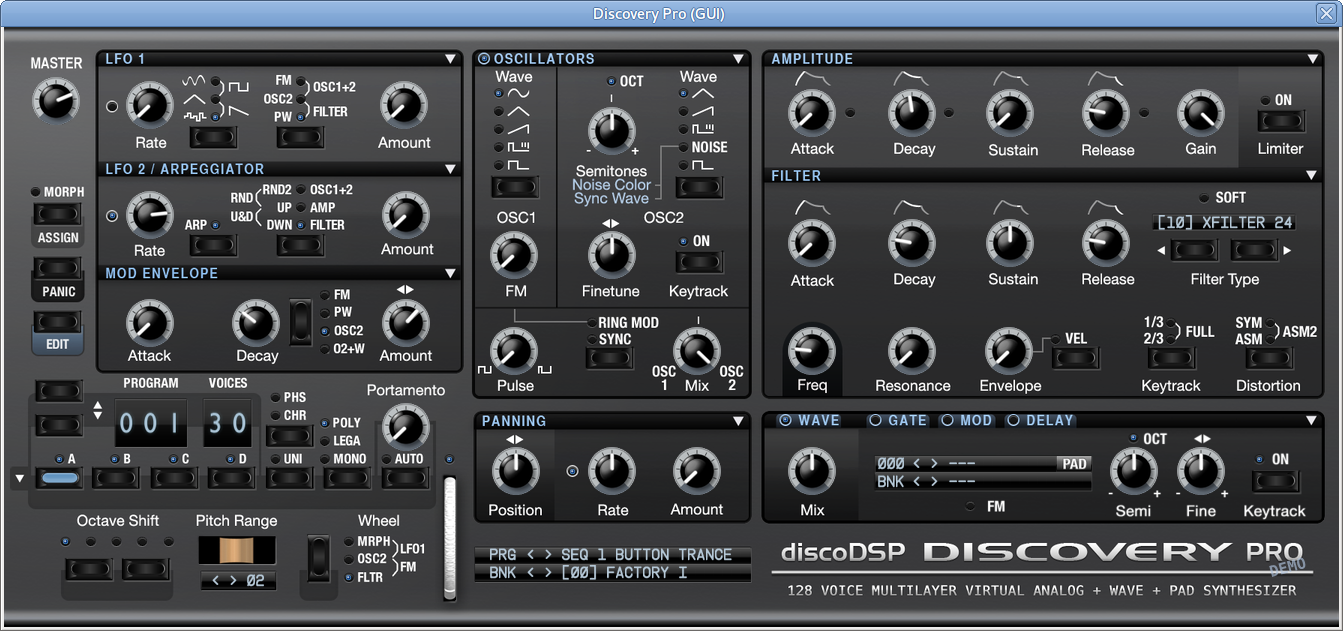This screenshot has height=631, width=1343.
Task: Collapse the Filter panel
Action: tap(1312, 176)
